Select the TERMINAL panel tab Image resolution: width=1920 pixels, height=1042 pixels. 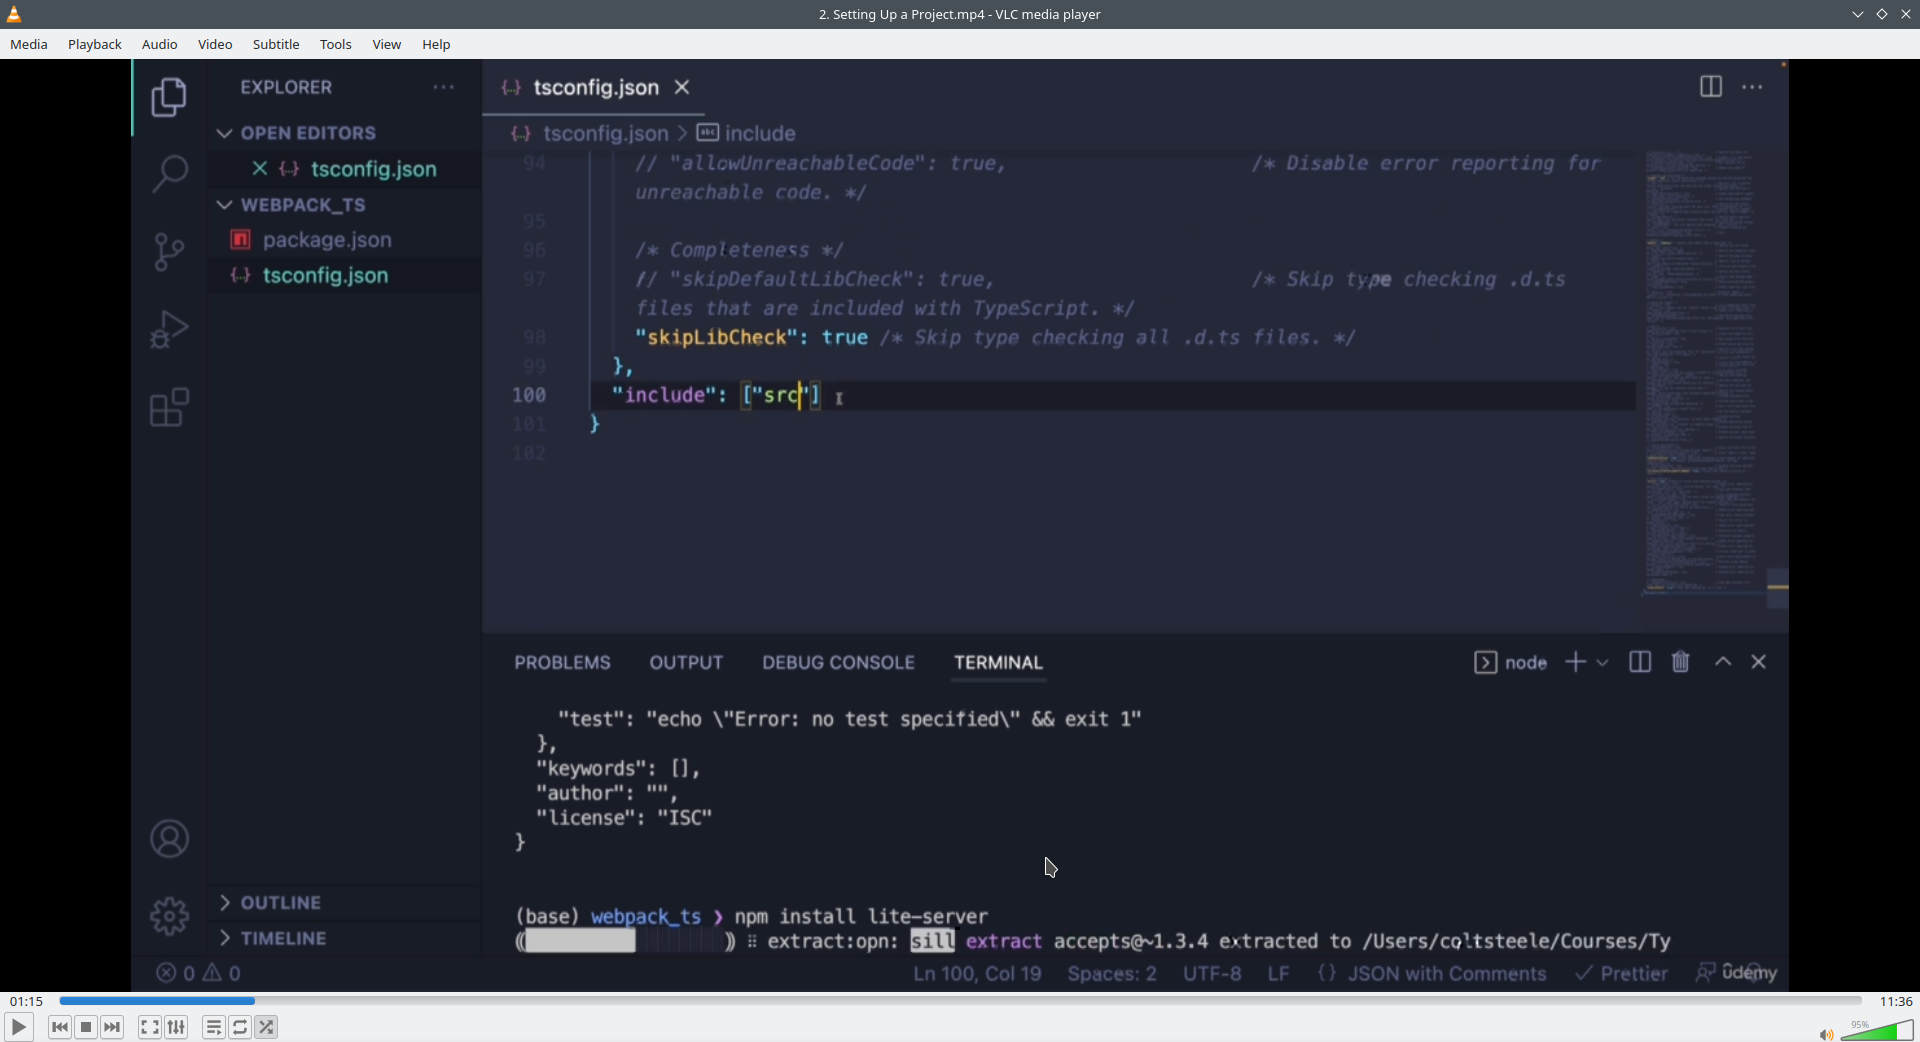(998, 663)
